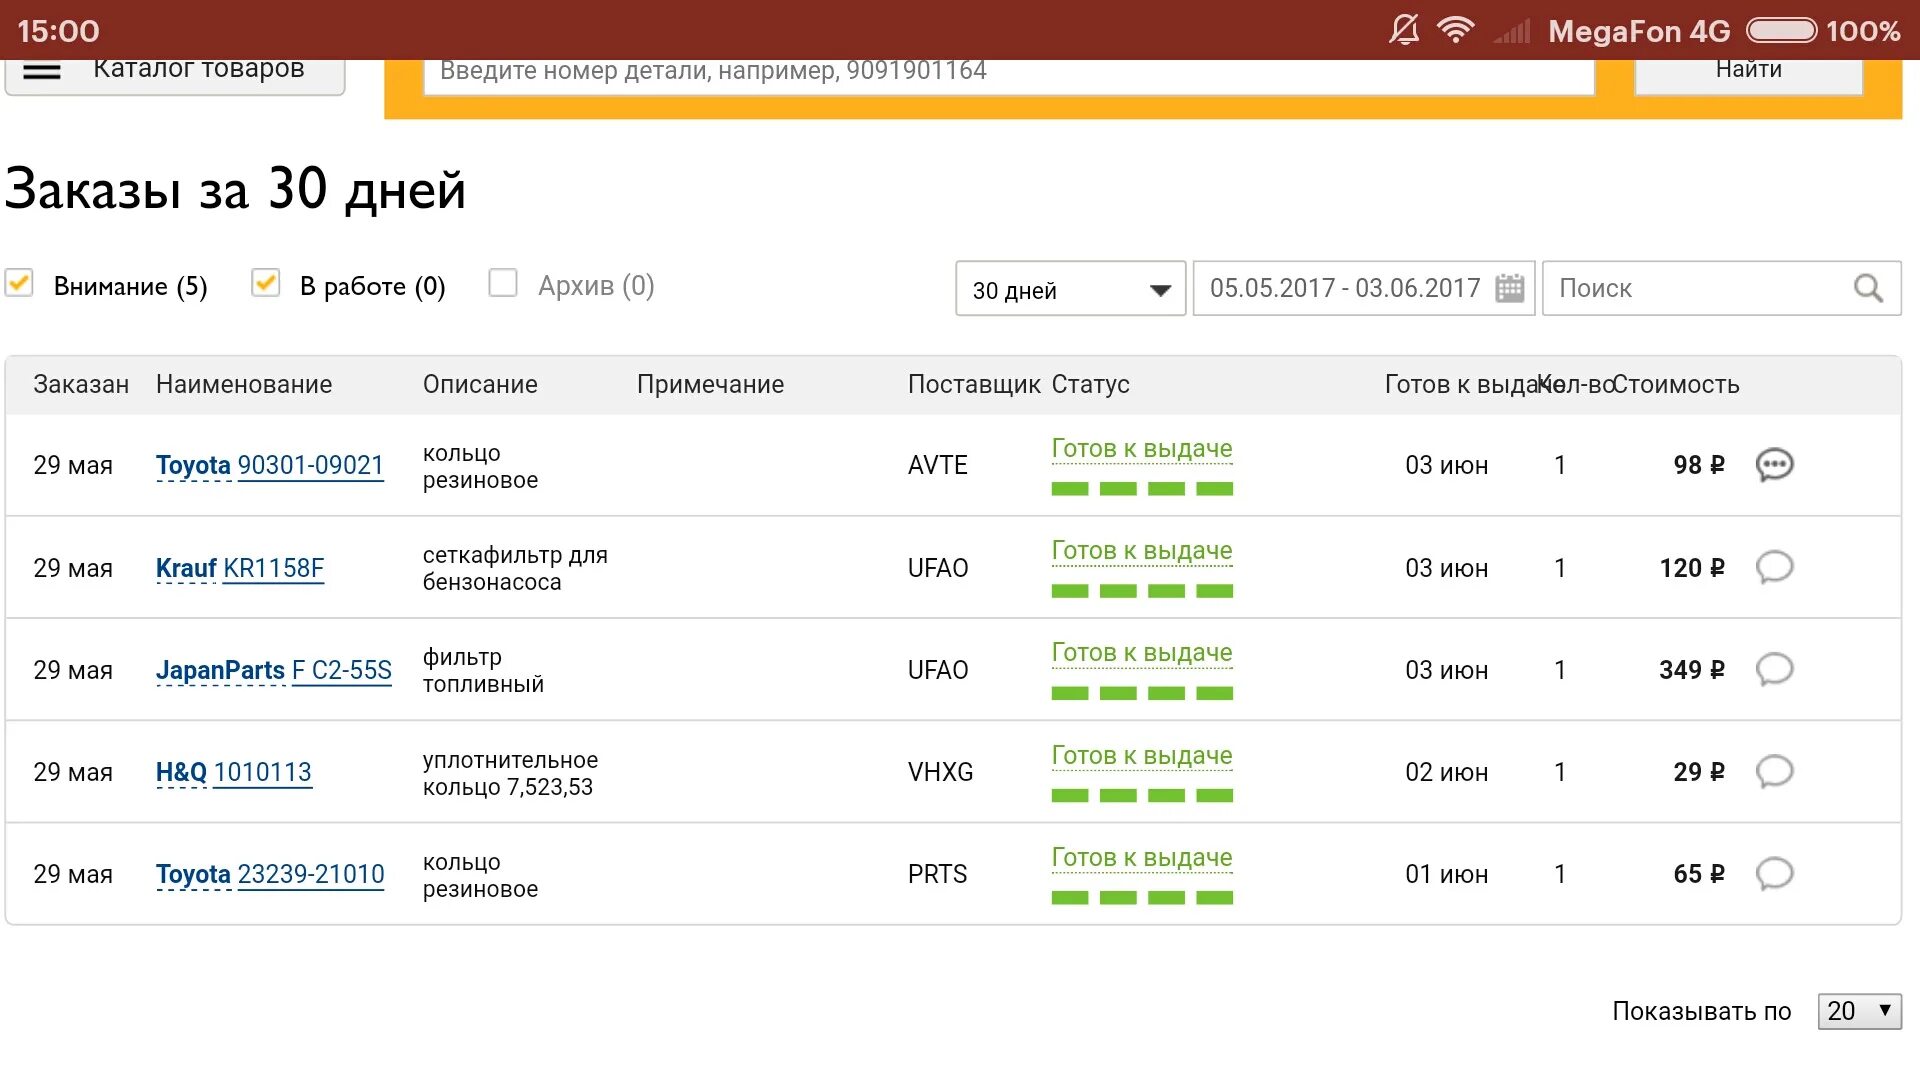The height and width of the screenshot is (1080, 1920).
Task: Sort by the Поставщик column header
Action: (974, 384)
